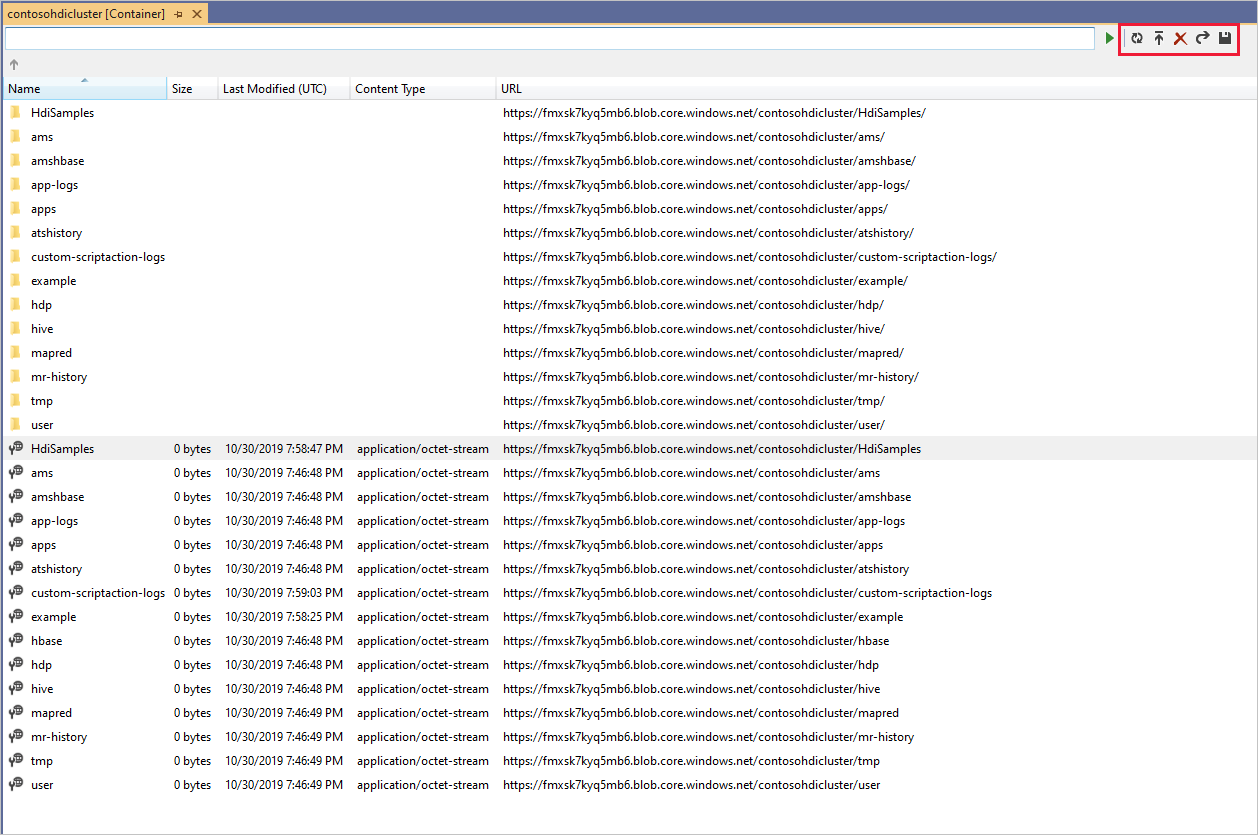Refresh the blob container listing
Viewport: 1258px width, 835px height.
(1138, 38)
